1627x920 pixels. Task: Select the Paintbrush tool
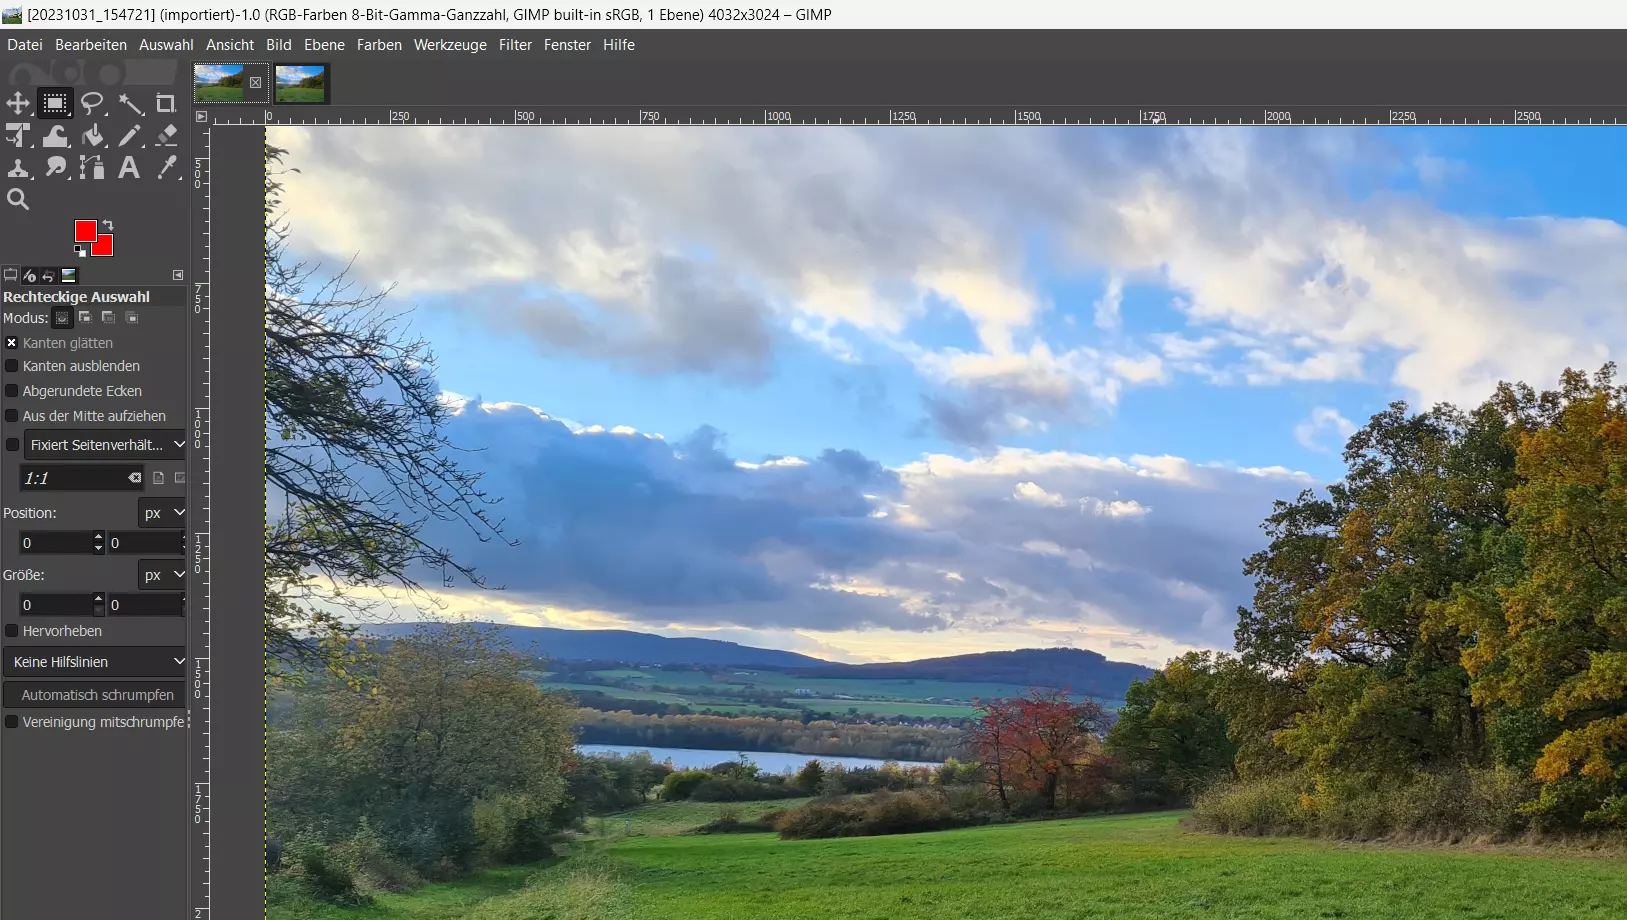[x=130, y=136]
